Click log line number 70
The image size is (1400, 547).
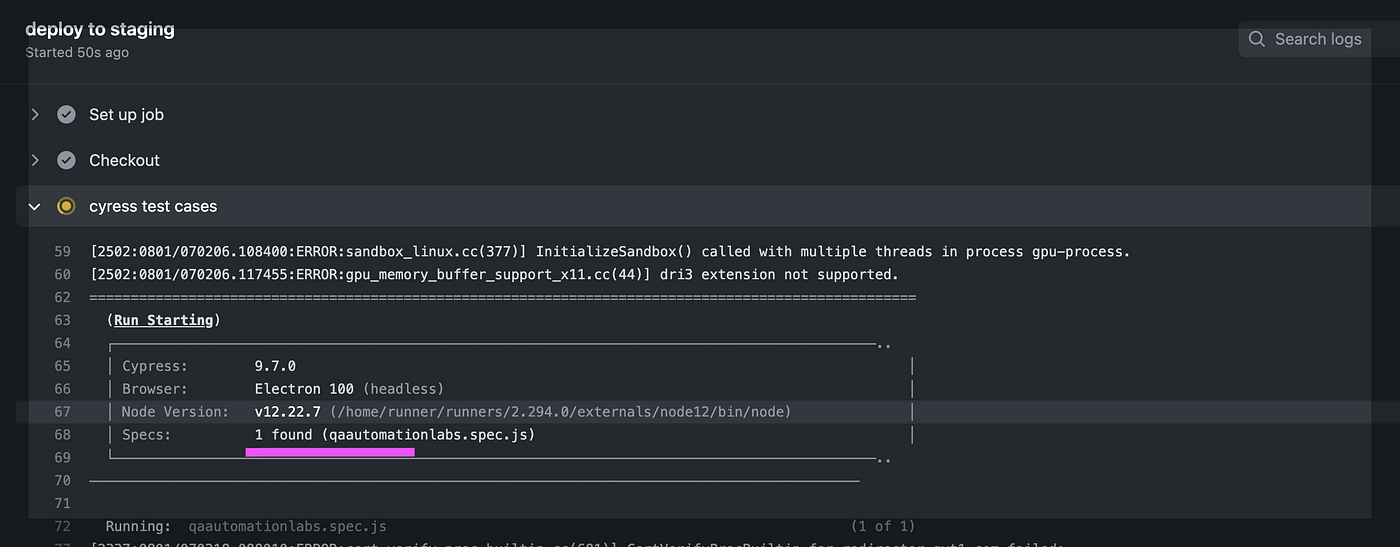point(62,481)
